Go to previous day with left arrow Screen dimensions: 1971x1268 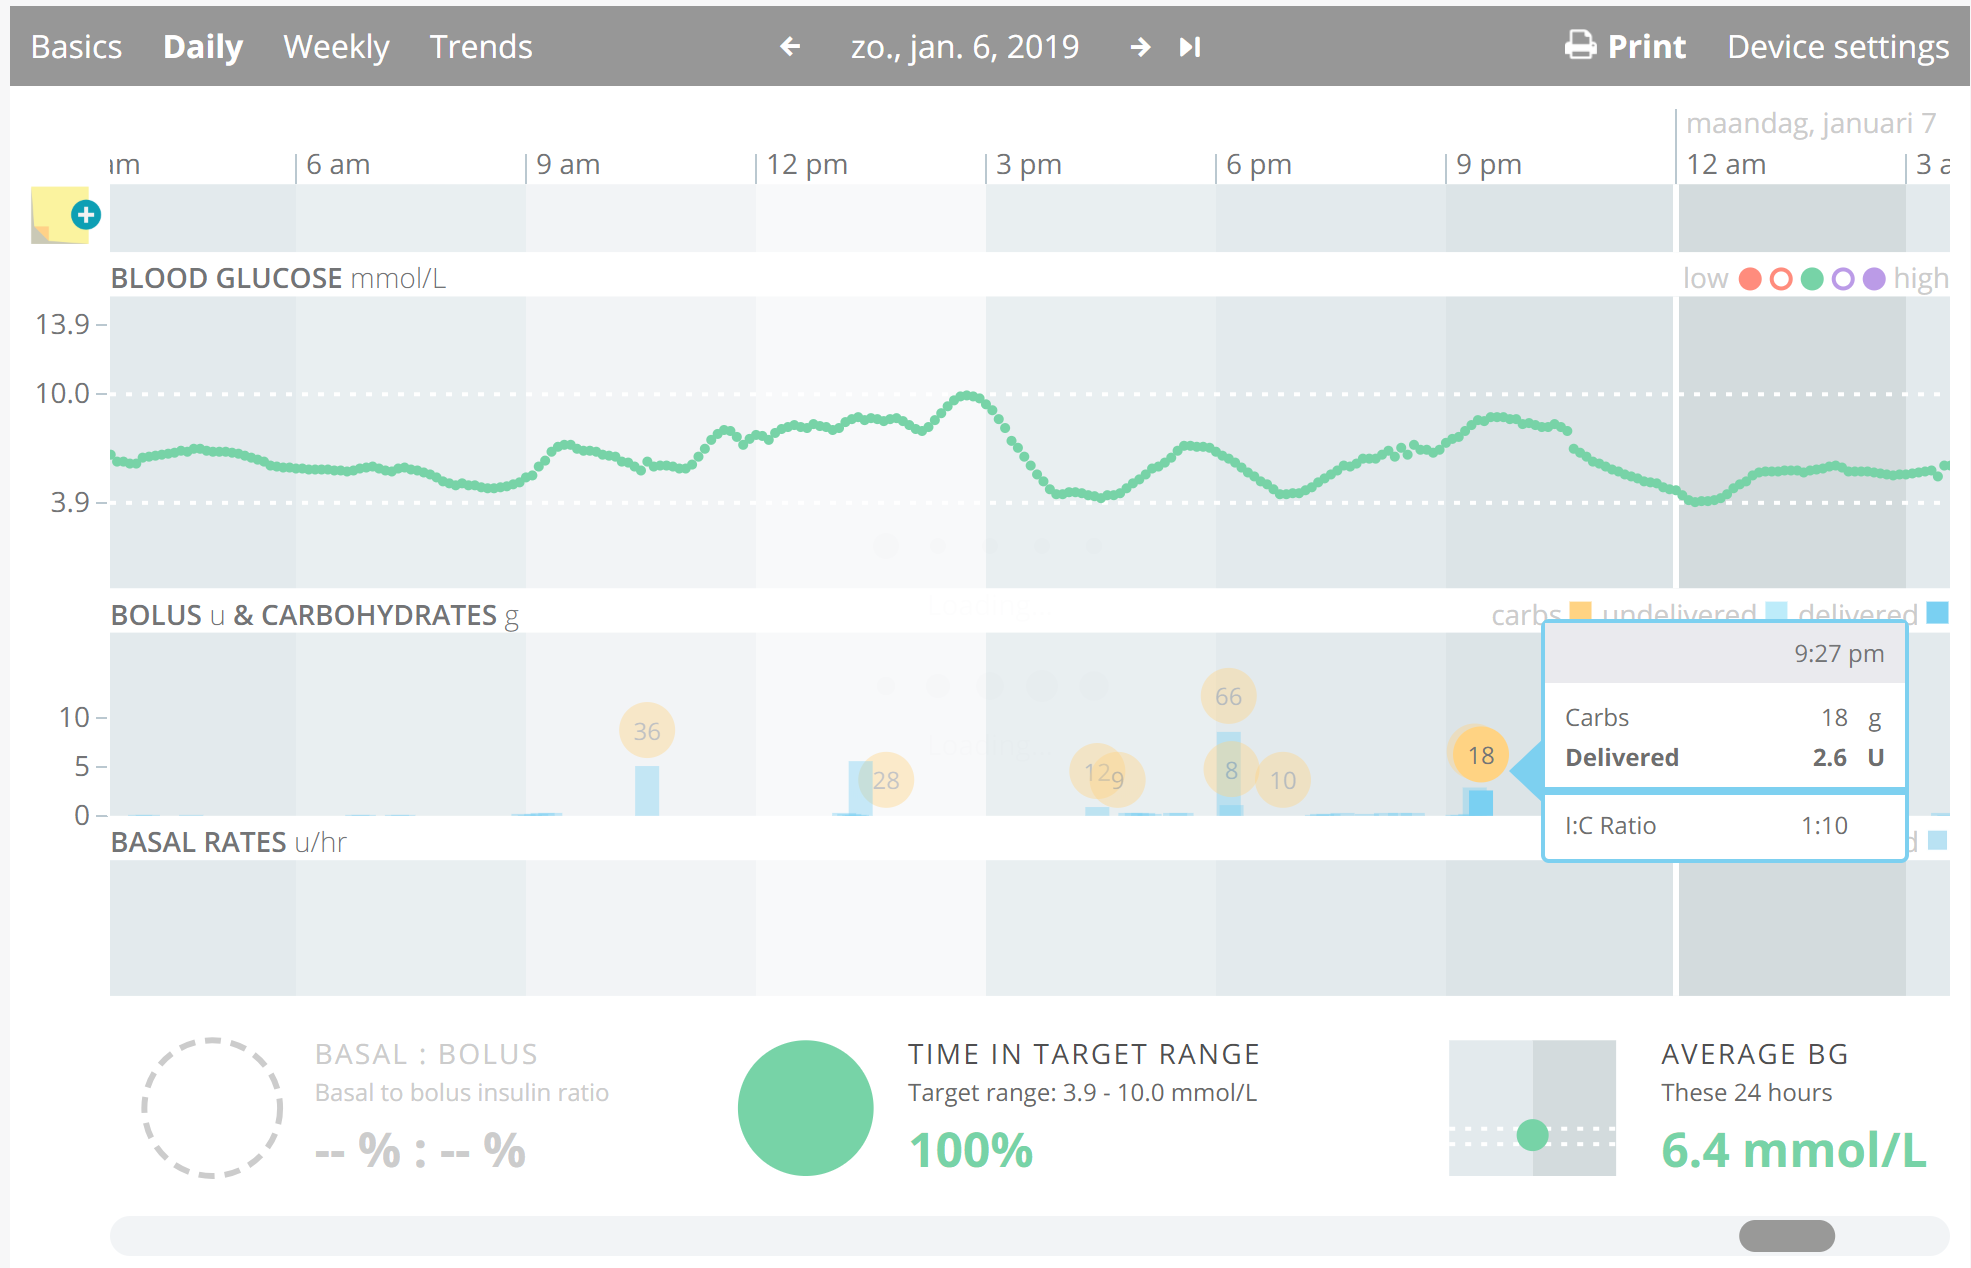790,47
